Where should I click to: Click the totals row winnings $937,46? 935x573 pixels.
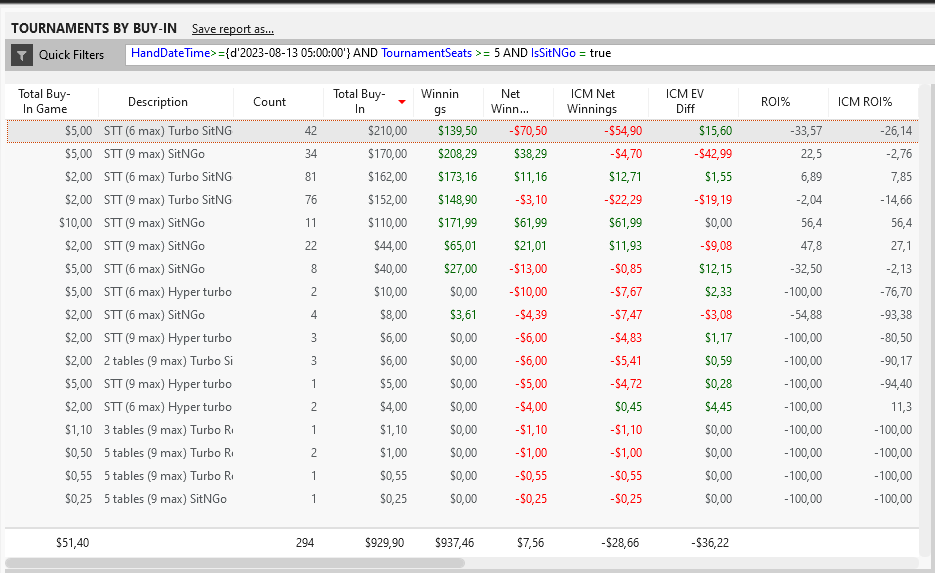[x=454, y=543]
